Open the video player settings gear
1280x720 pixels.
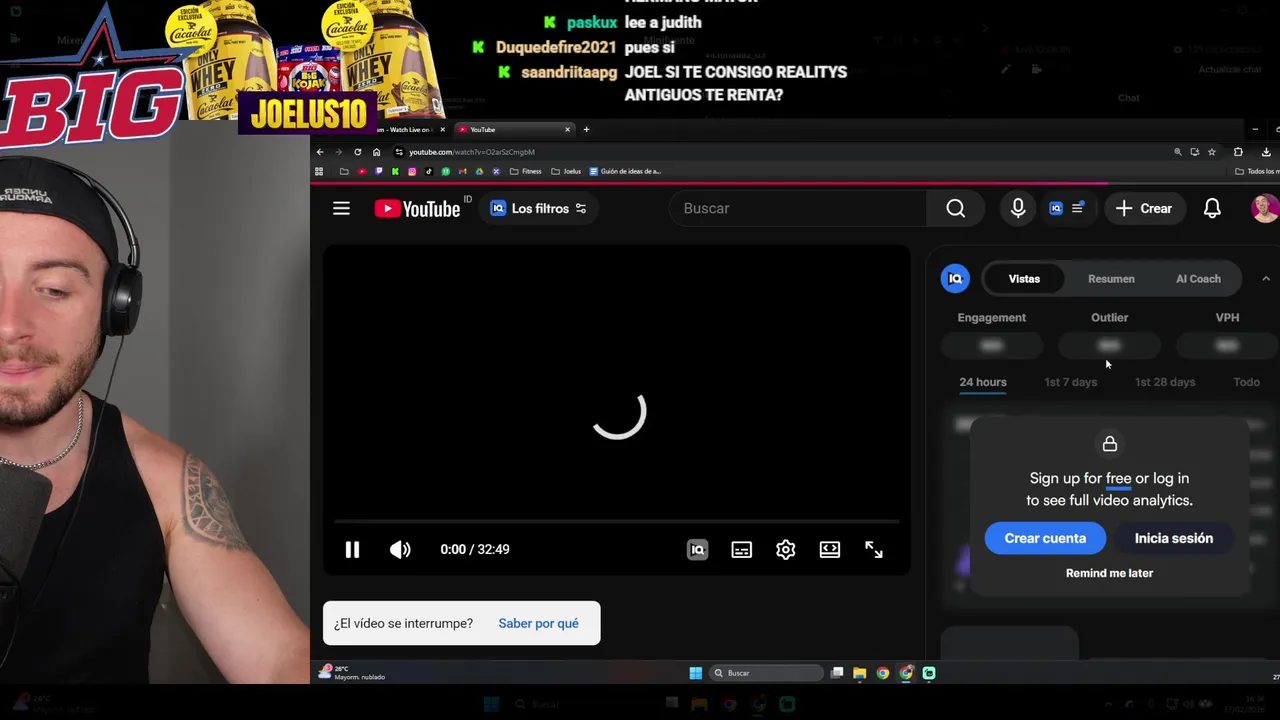click(785, 549)
